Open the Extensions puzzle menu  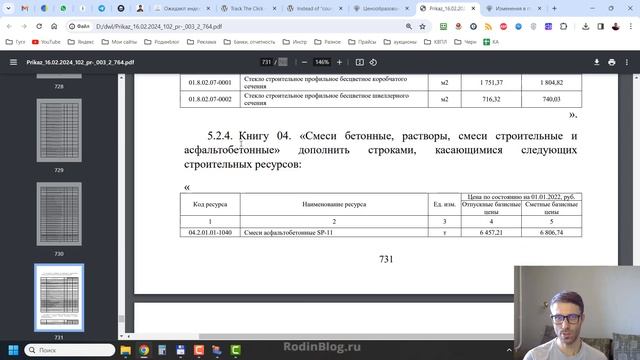point(563,26)
